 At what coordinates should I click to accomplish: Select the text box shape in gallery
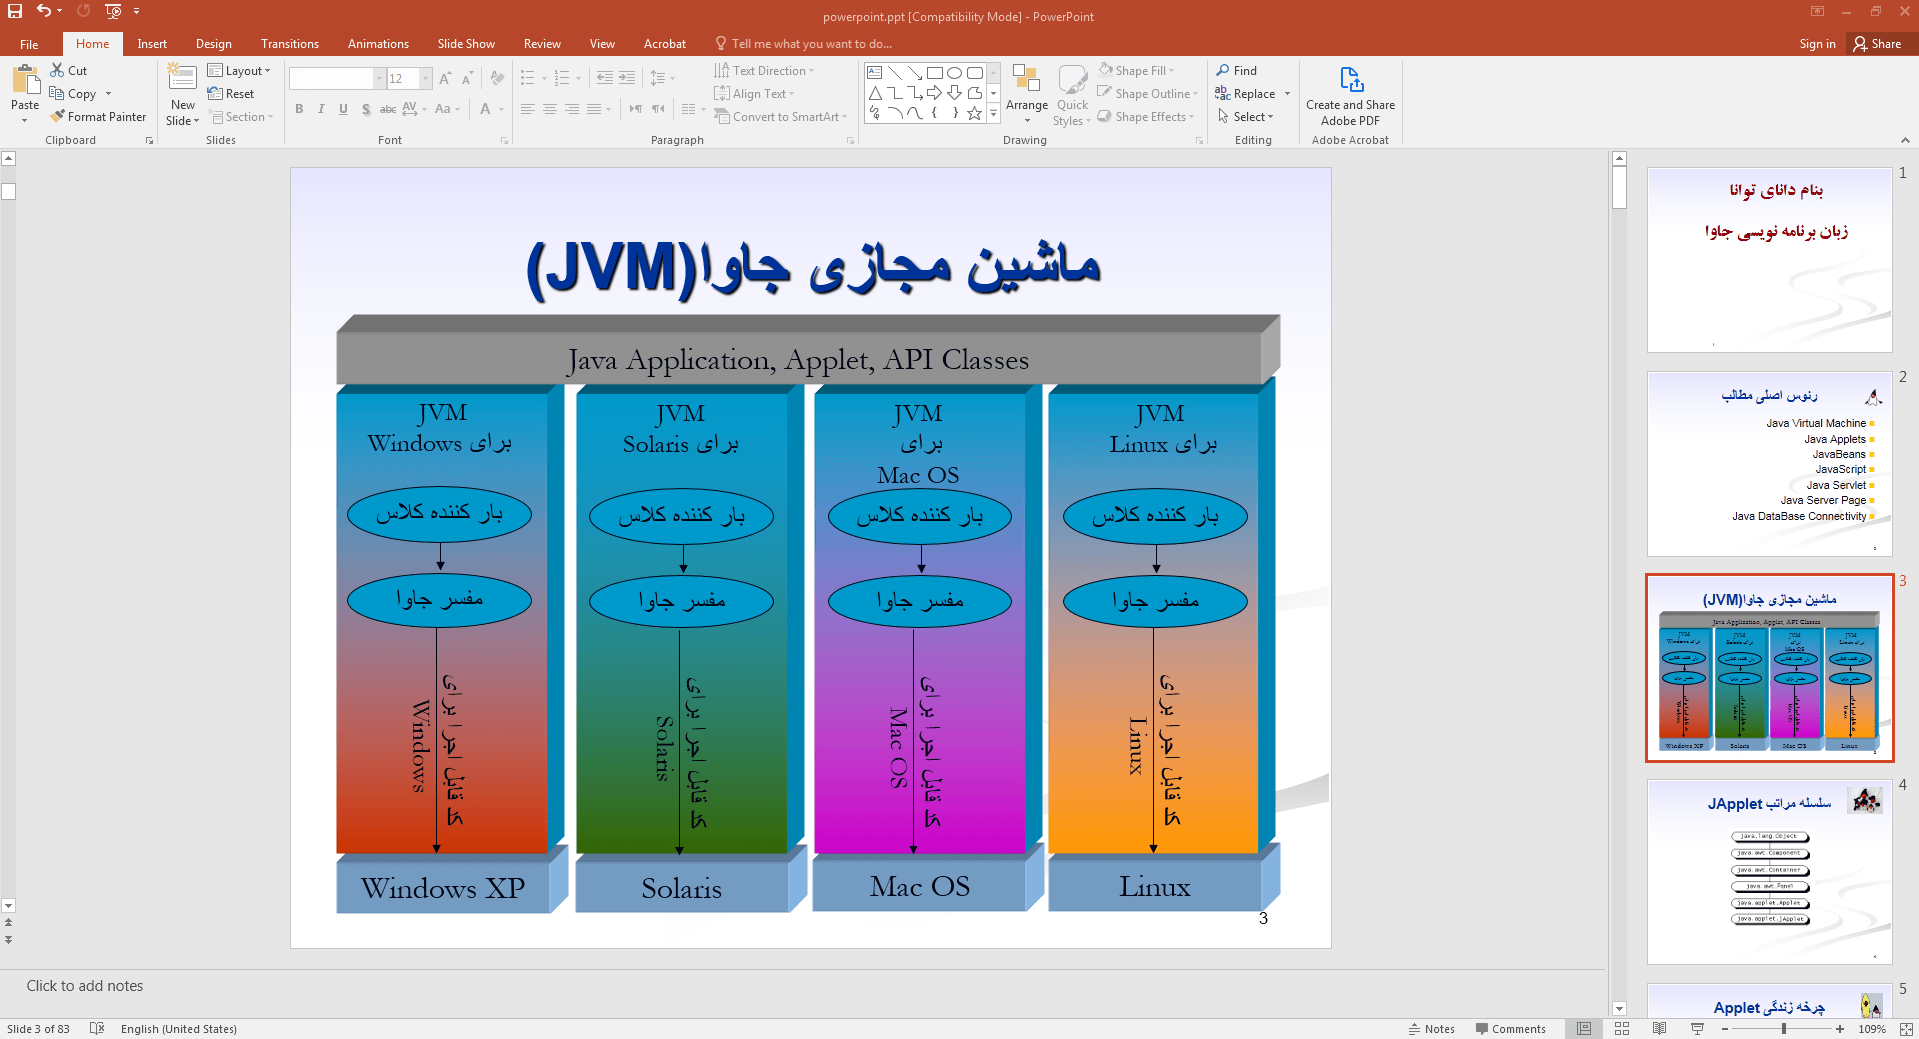(x=875, y=73)
